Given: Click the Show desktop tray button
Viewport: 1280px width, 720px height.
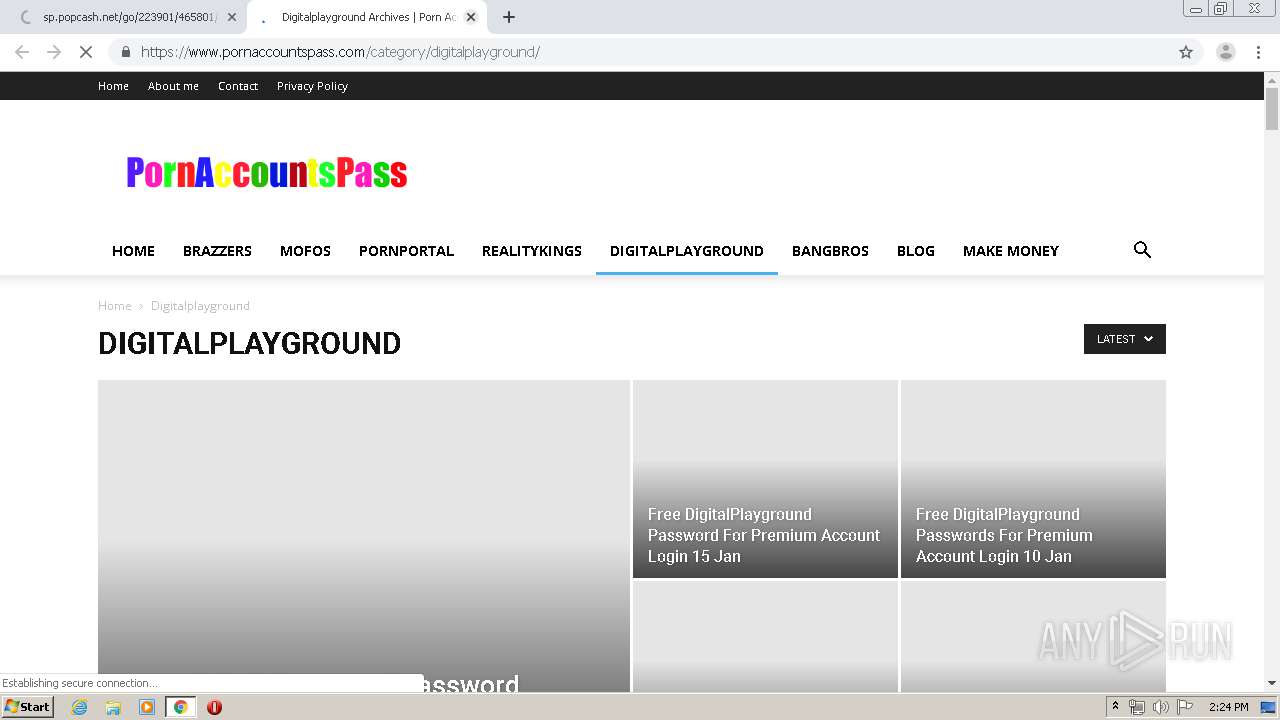Looking at the screenshot, I should click(1268, 707).
